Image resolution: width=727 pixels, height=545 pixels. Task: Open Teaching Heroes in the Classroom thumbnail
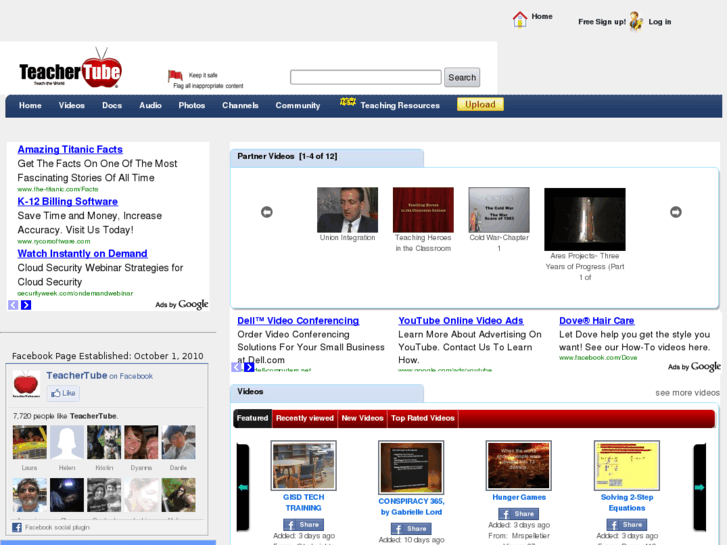coord(423,210)
